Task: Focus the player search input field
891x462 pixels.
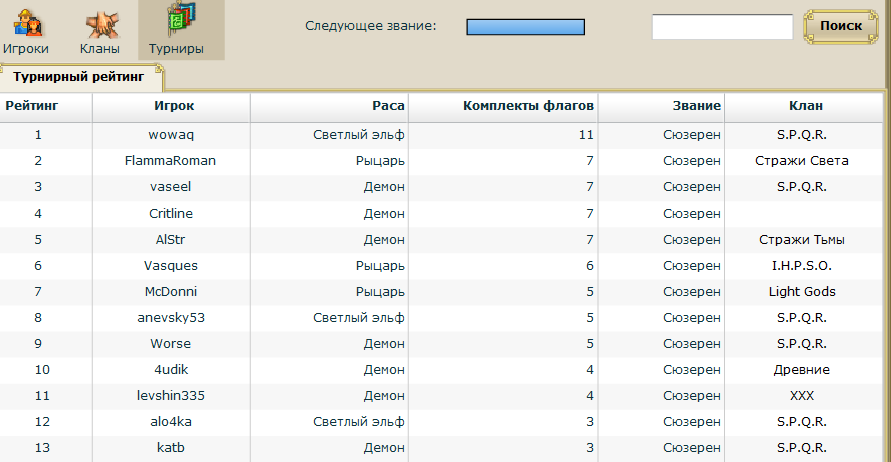Action: tap(722, 27)
